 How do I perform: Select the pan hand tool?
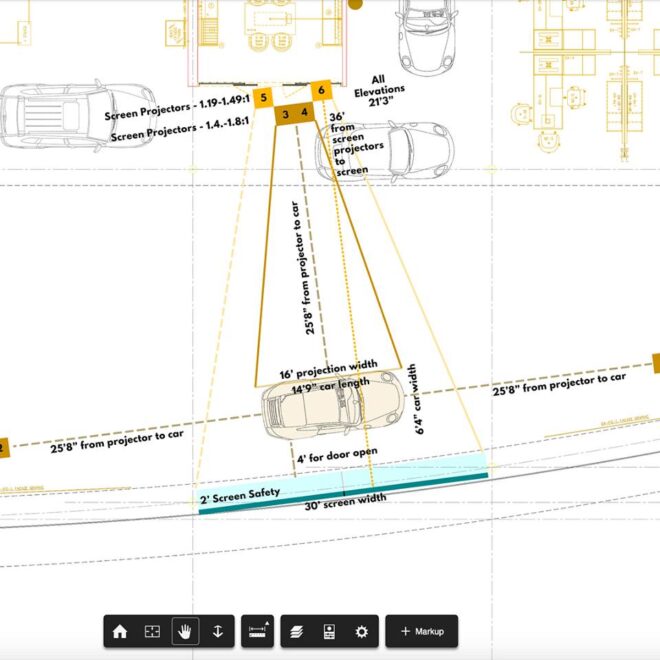185,631
